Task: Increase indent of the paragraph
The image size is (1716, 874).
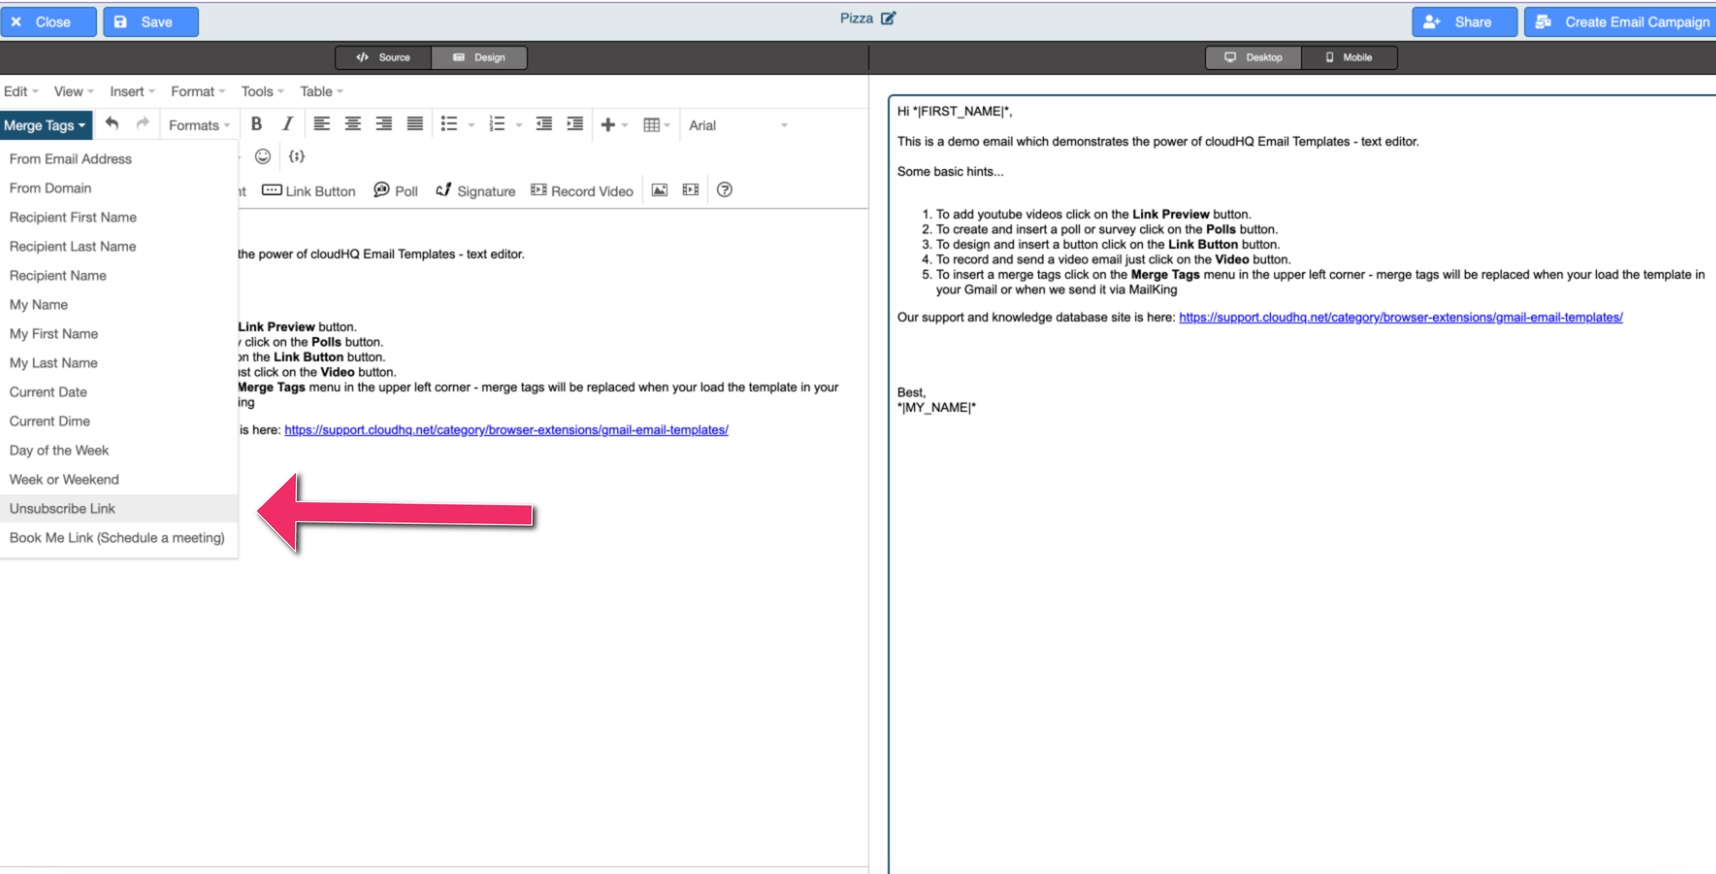Action: [575, 124]
